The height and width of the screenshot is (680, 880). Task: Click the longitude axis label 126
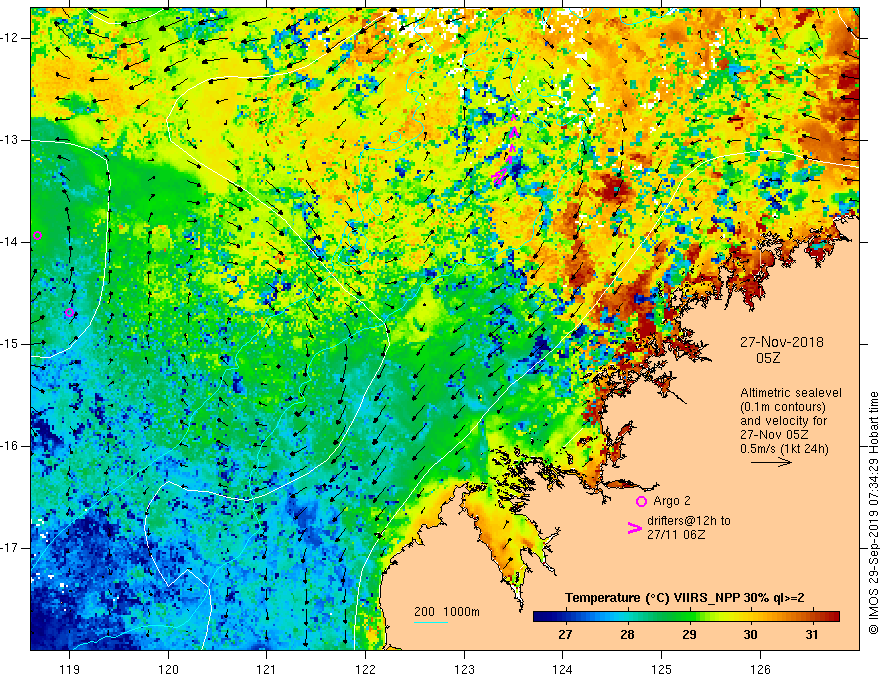760,669
